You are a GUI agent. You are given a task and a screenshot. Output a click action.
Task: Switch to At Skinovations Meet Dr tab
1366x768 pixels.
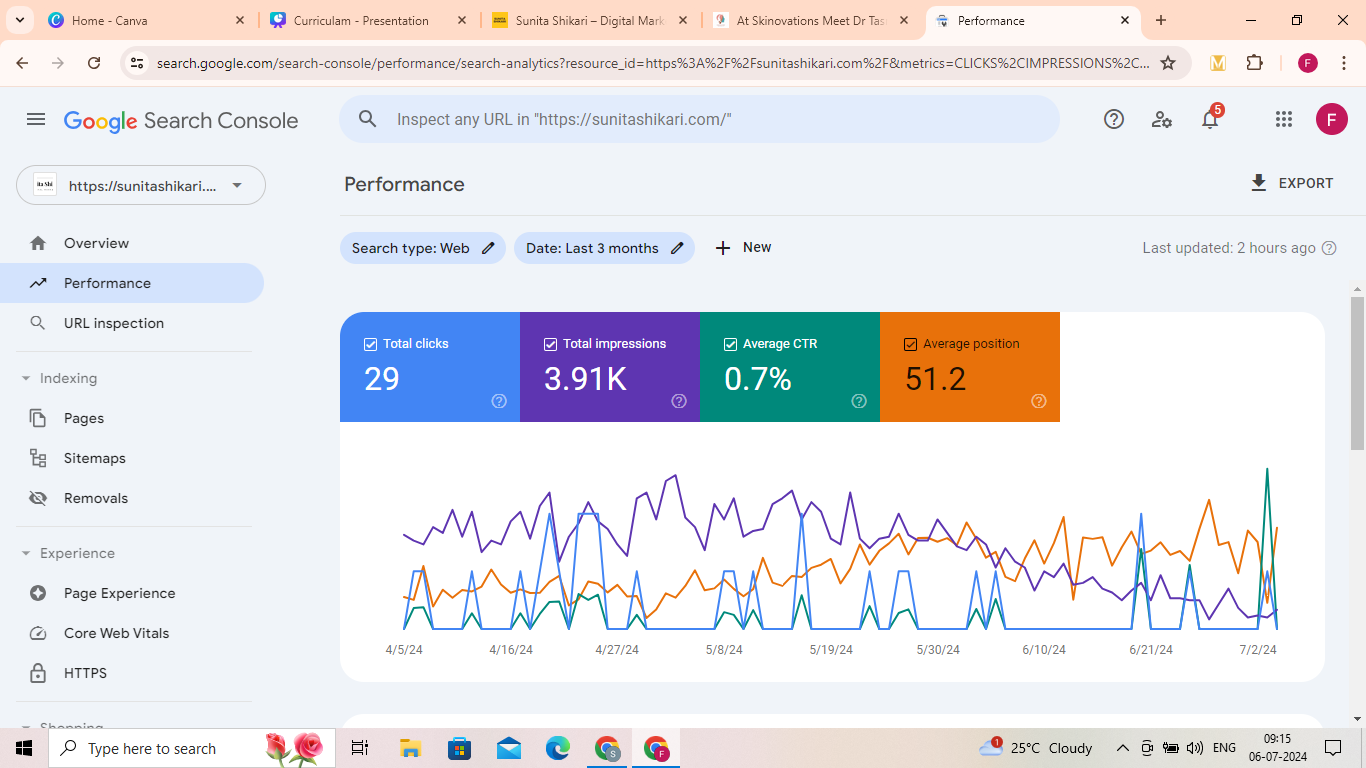812,20
